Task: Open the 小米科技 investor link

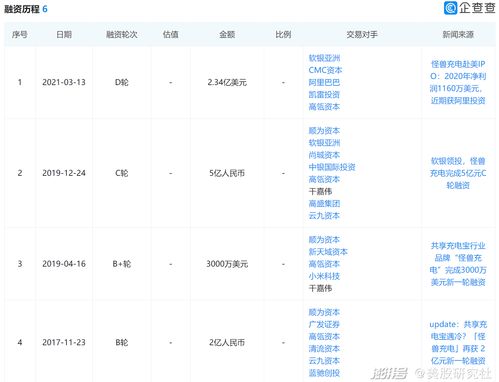Action: click(x=324, y=276)
